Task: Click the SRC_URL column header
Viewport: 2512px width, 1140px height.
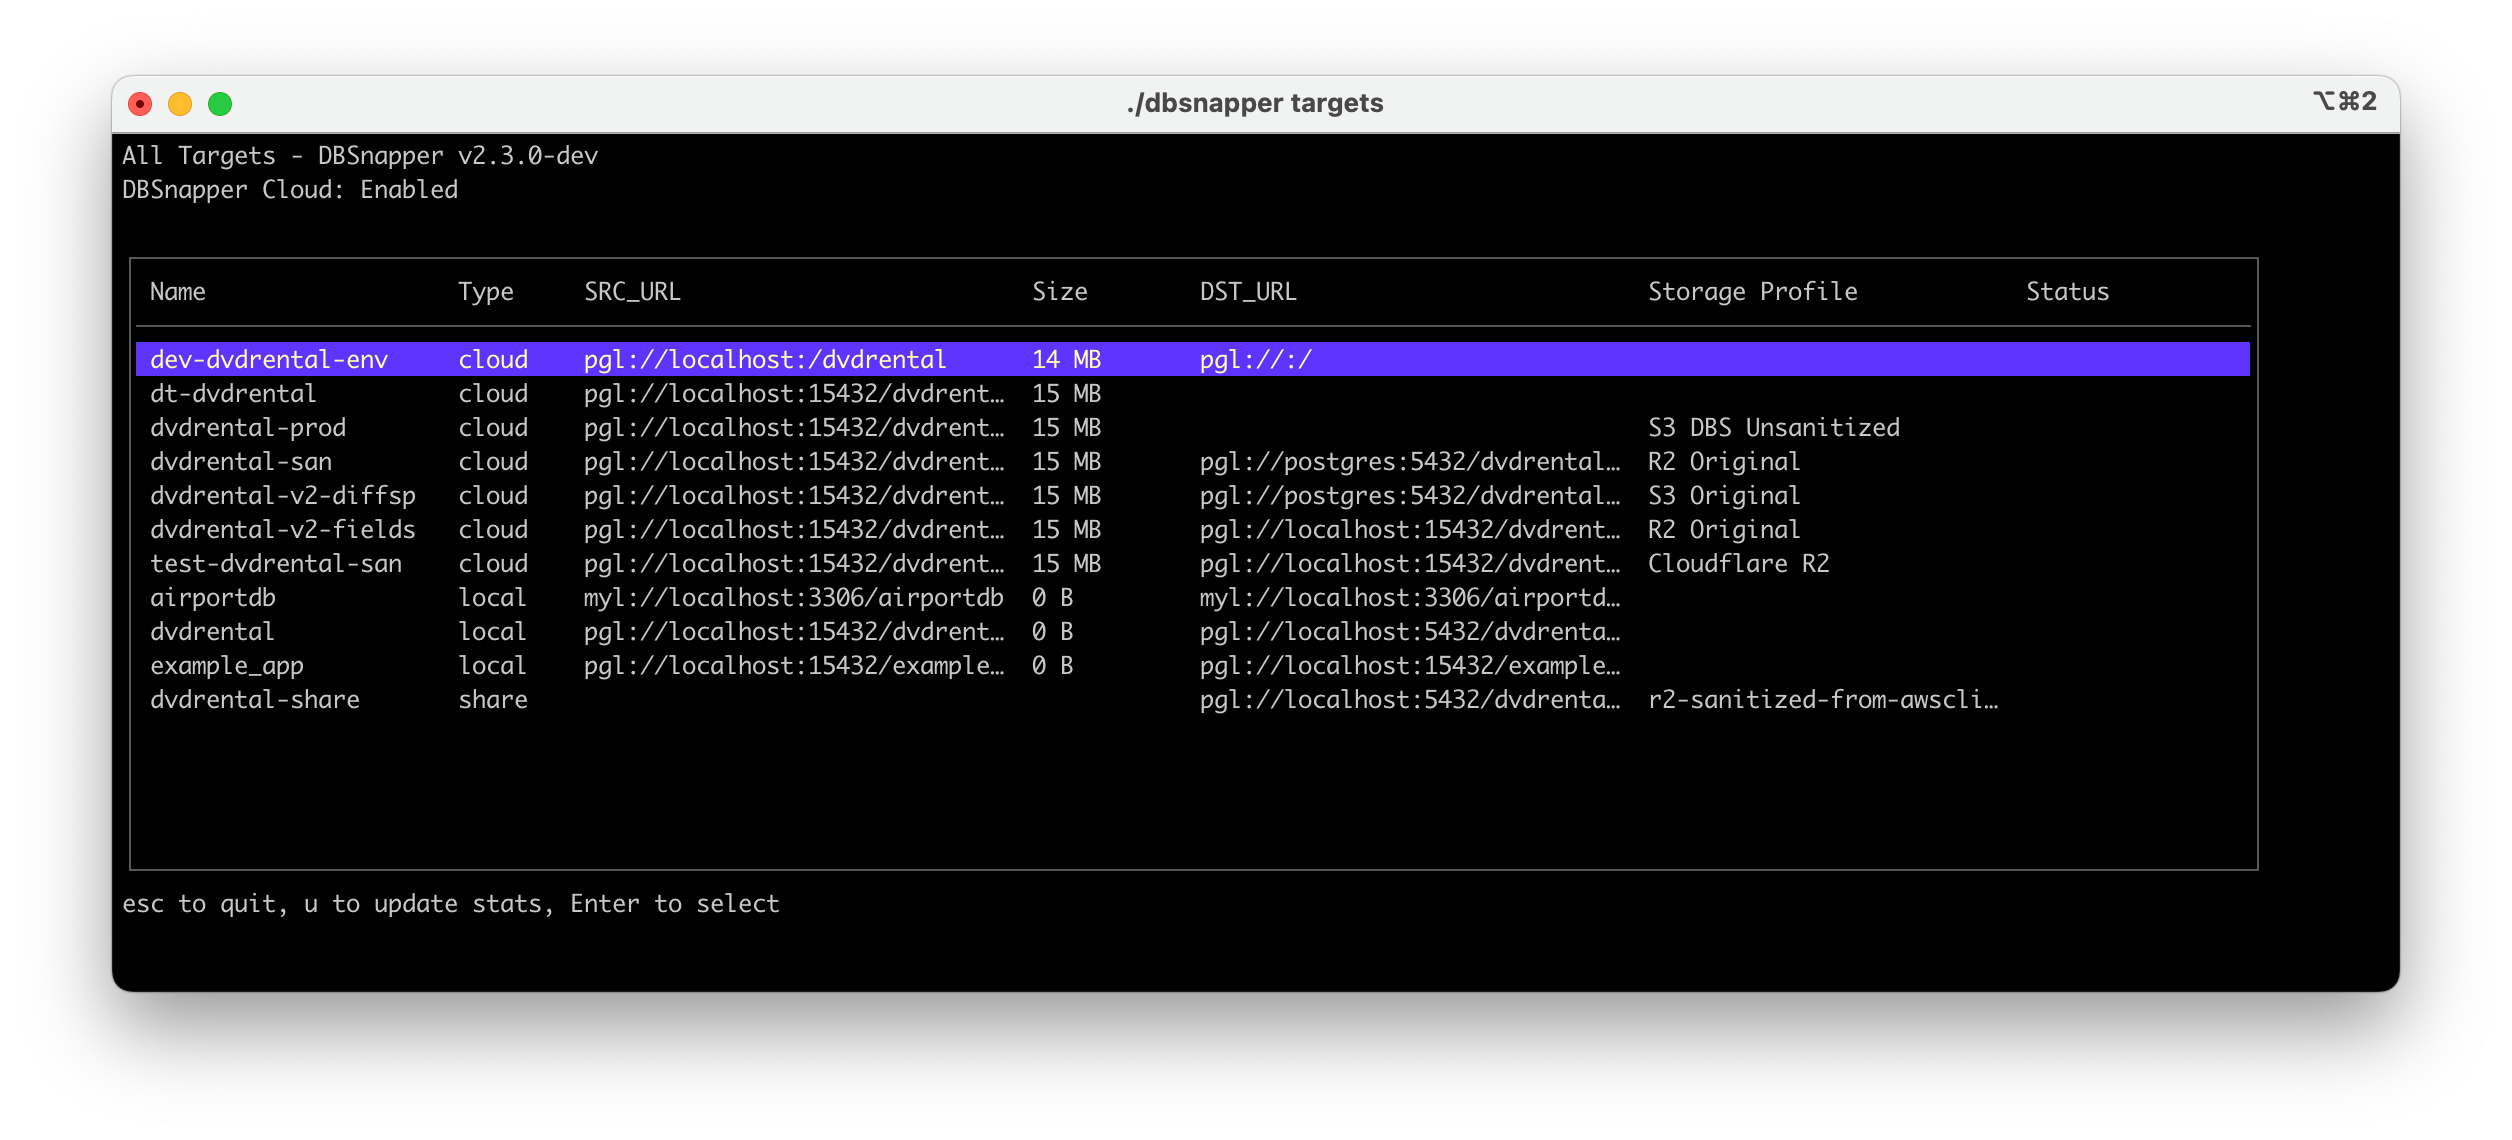Action: pyautogui.click(x=632, y=291)
